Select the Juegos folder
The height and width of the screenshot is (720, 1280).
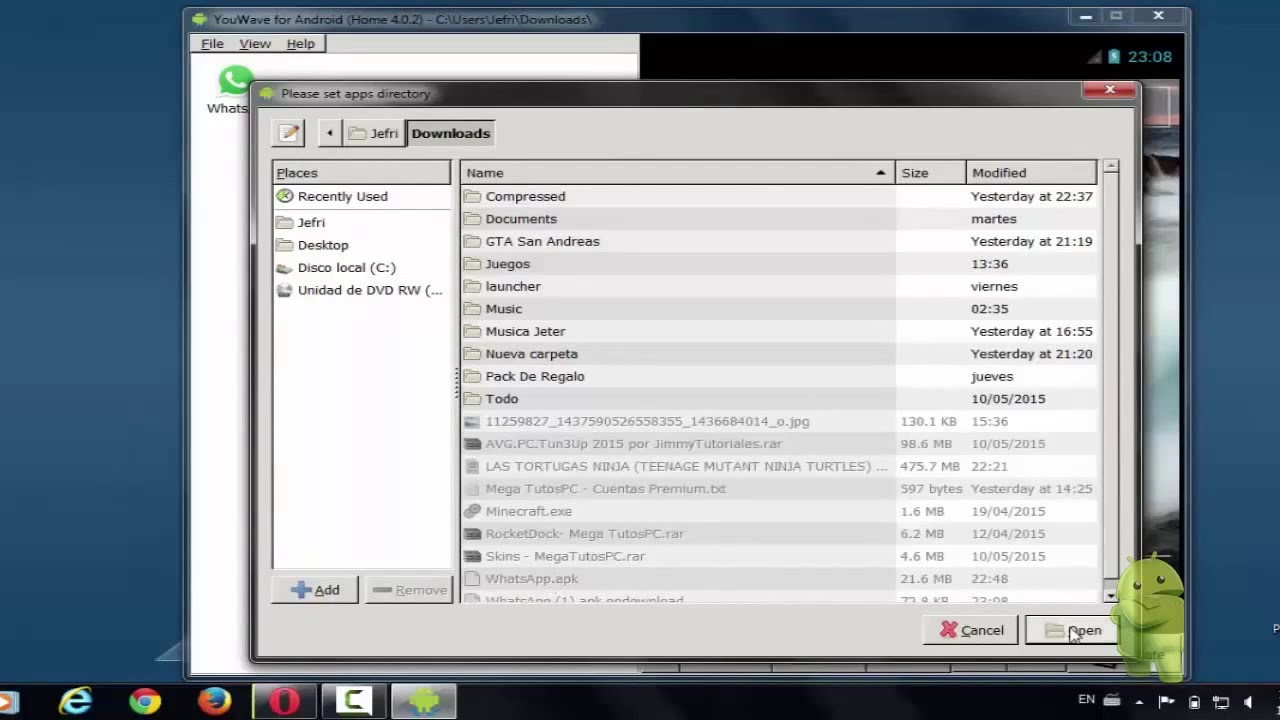click(779, 264)
